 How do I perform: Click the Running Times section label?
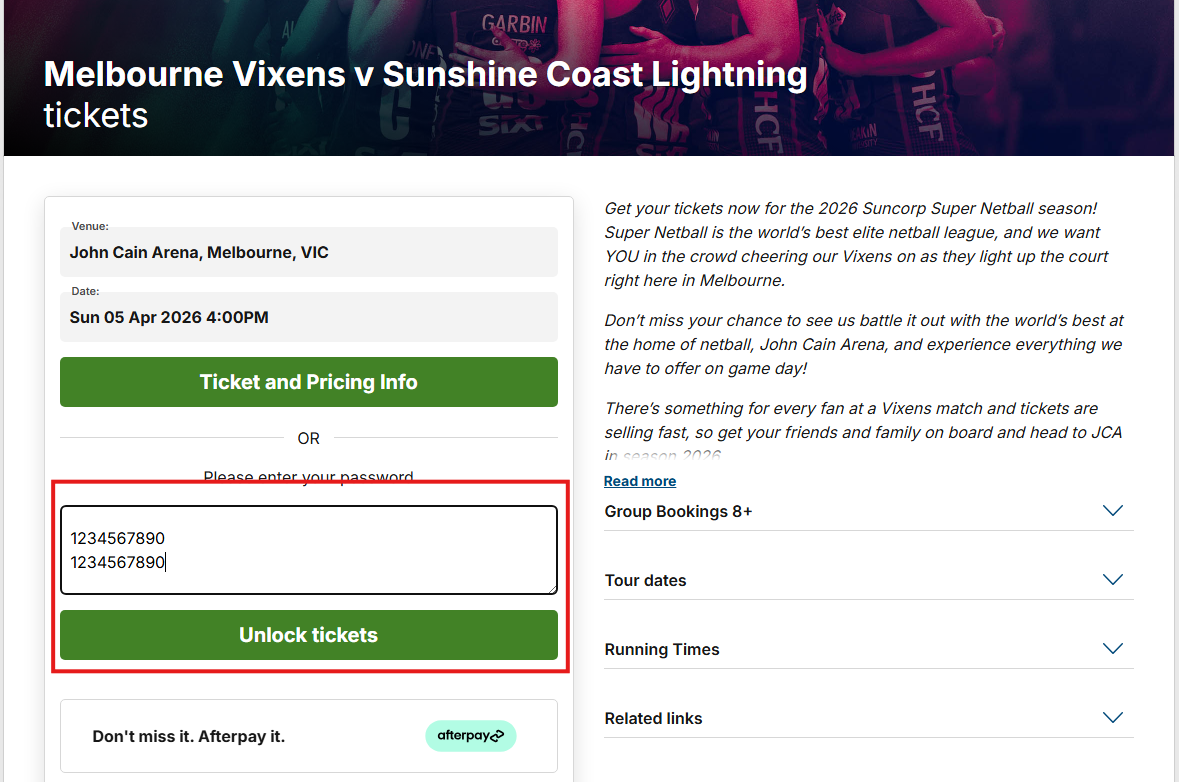(662, 649)
